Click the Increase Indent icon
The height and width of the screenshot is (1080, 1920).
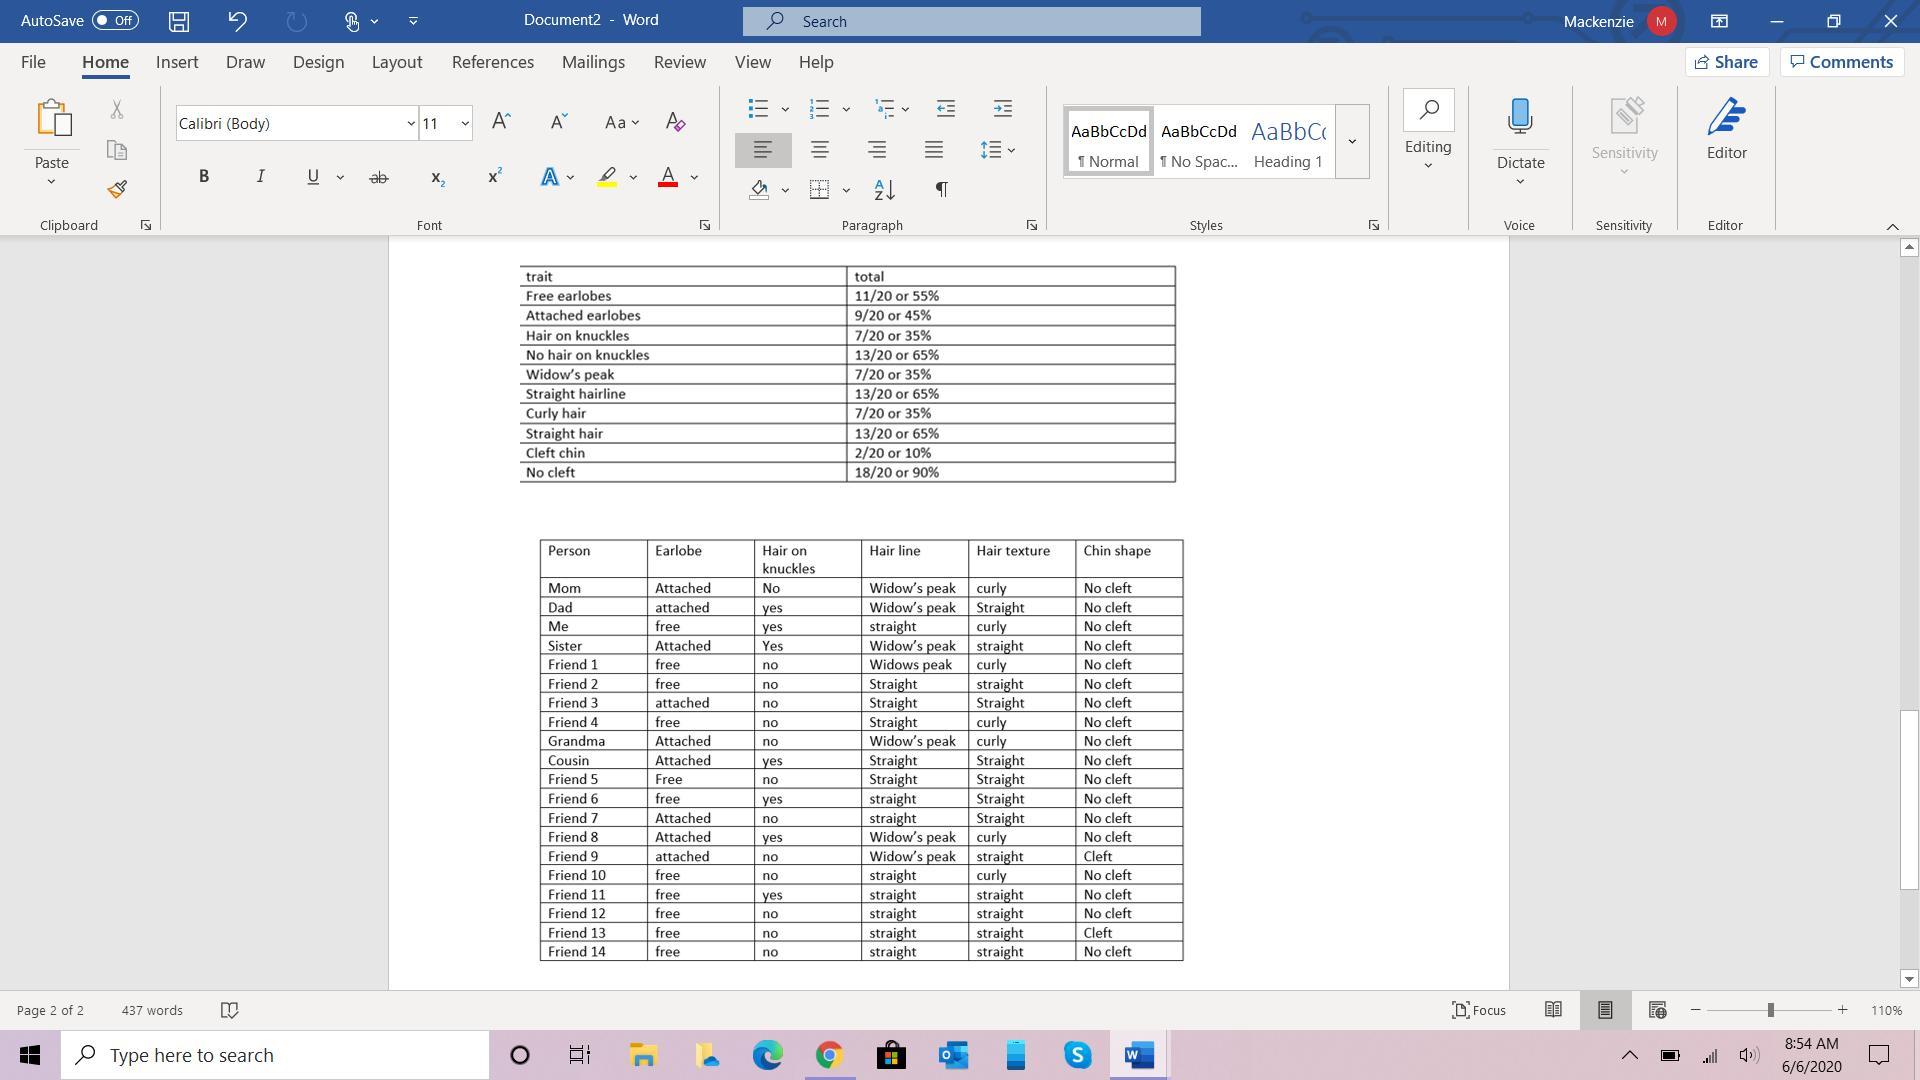click(1003, 108)
